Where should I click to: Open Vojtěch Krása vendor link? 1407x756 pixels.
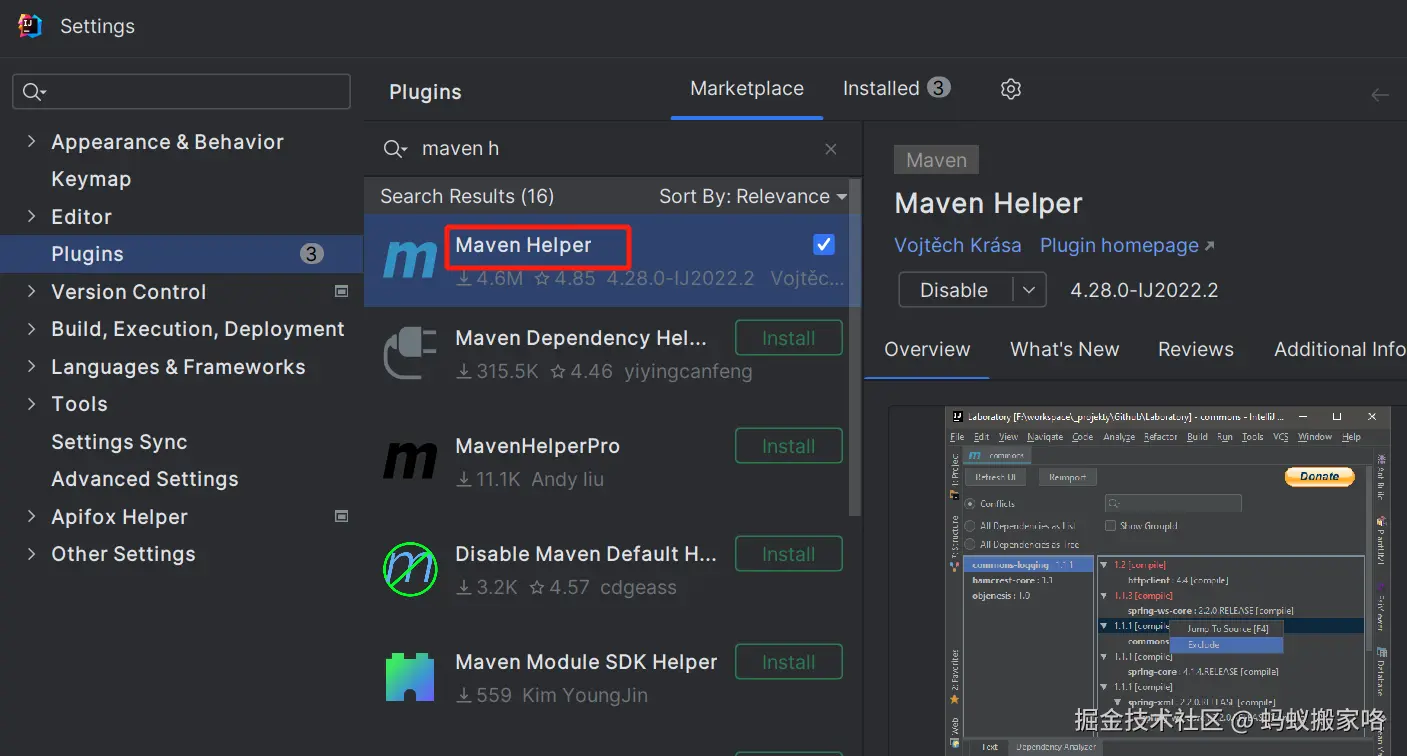click(x=958, y=245)
